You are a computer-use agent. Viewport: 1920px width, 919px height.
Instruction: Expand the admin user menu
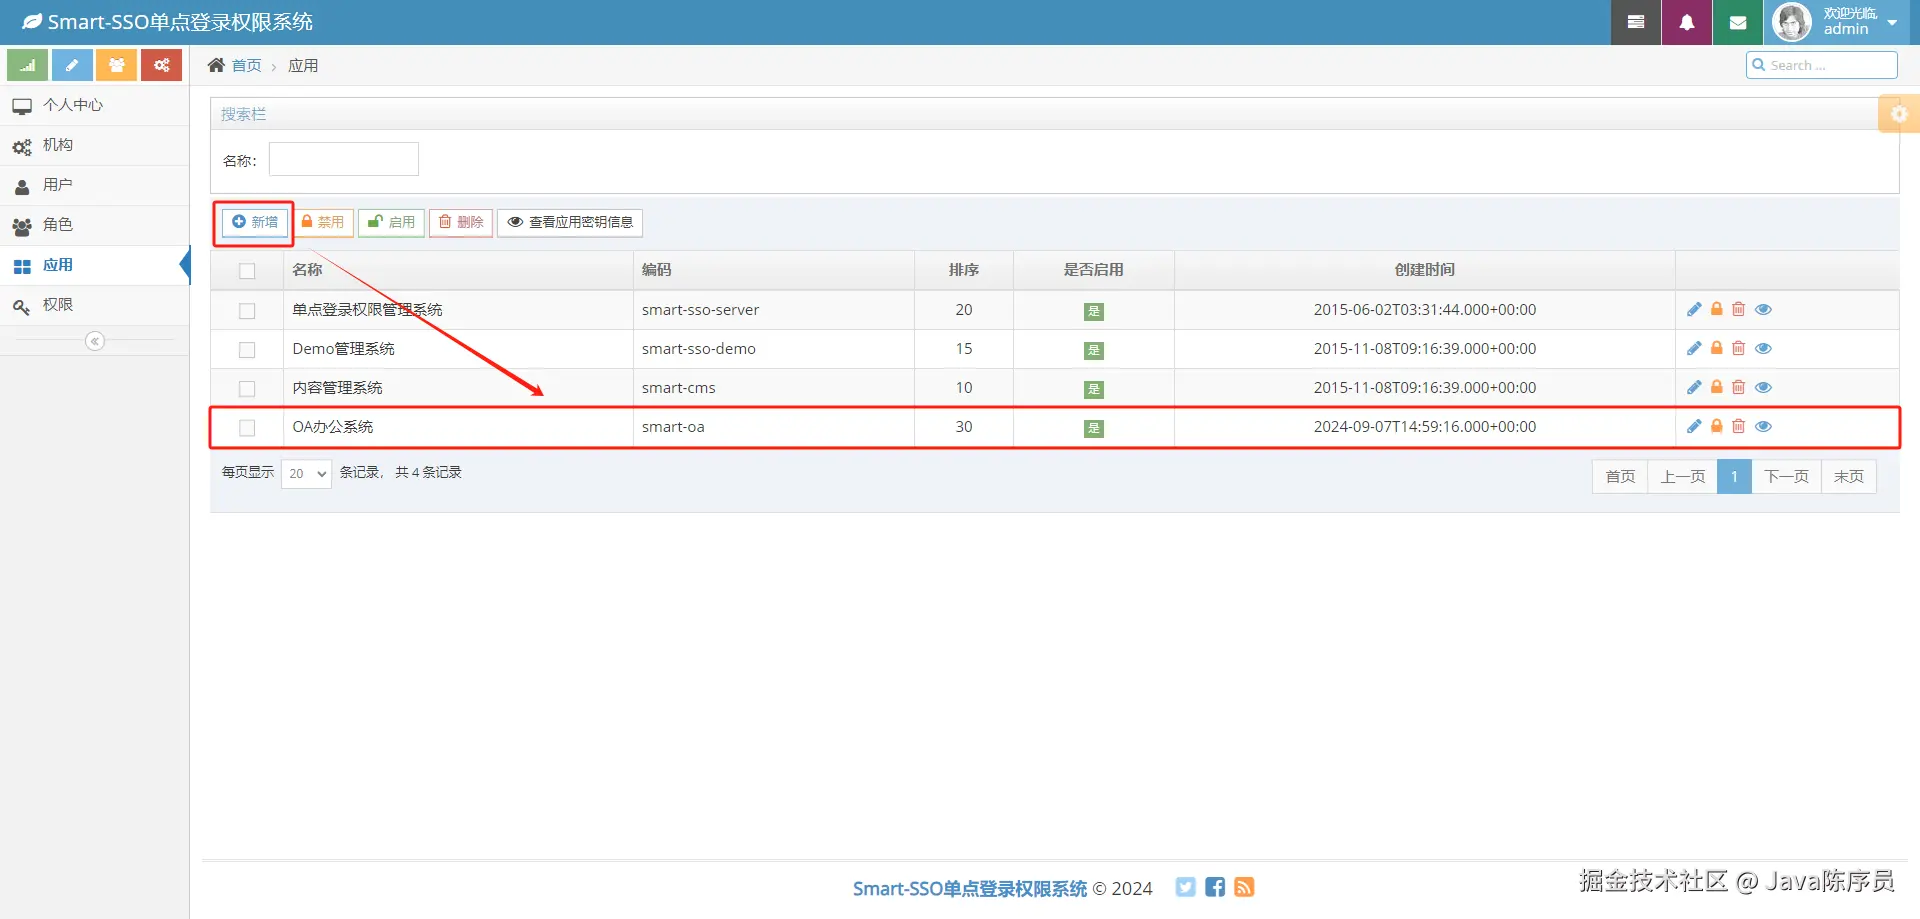click(x=1835, y=22)
